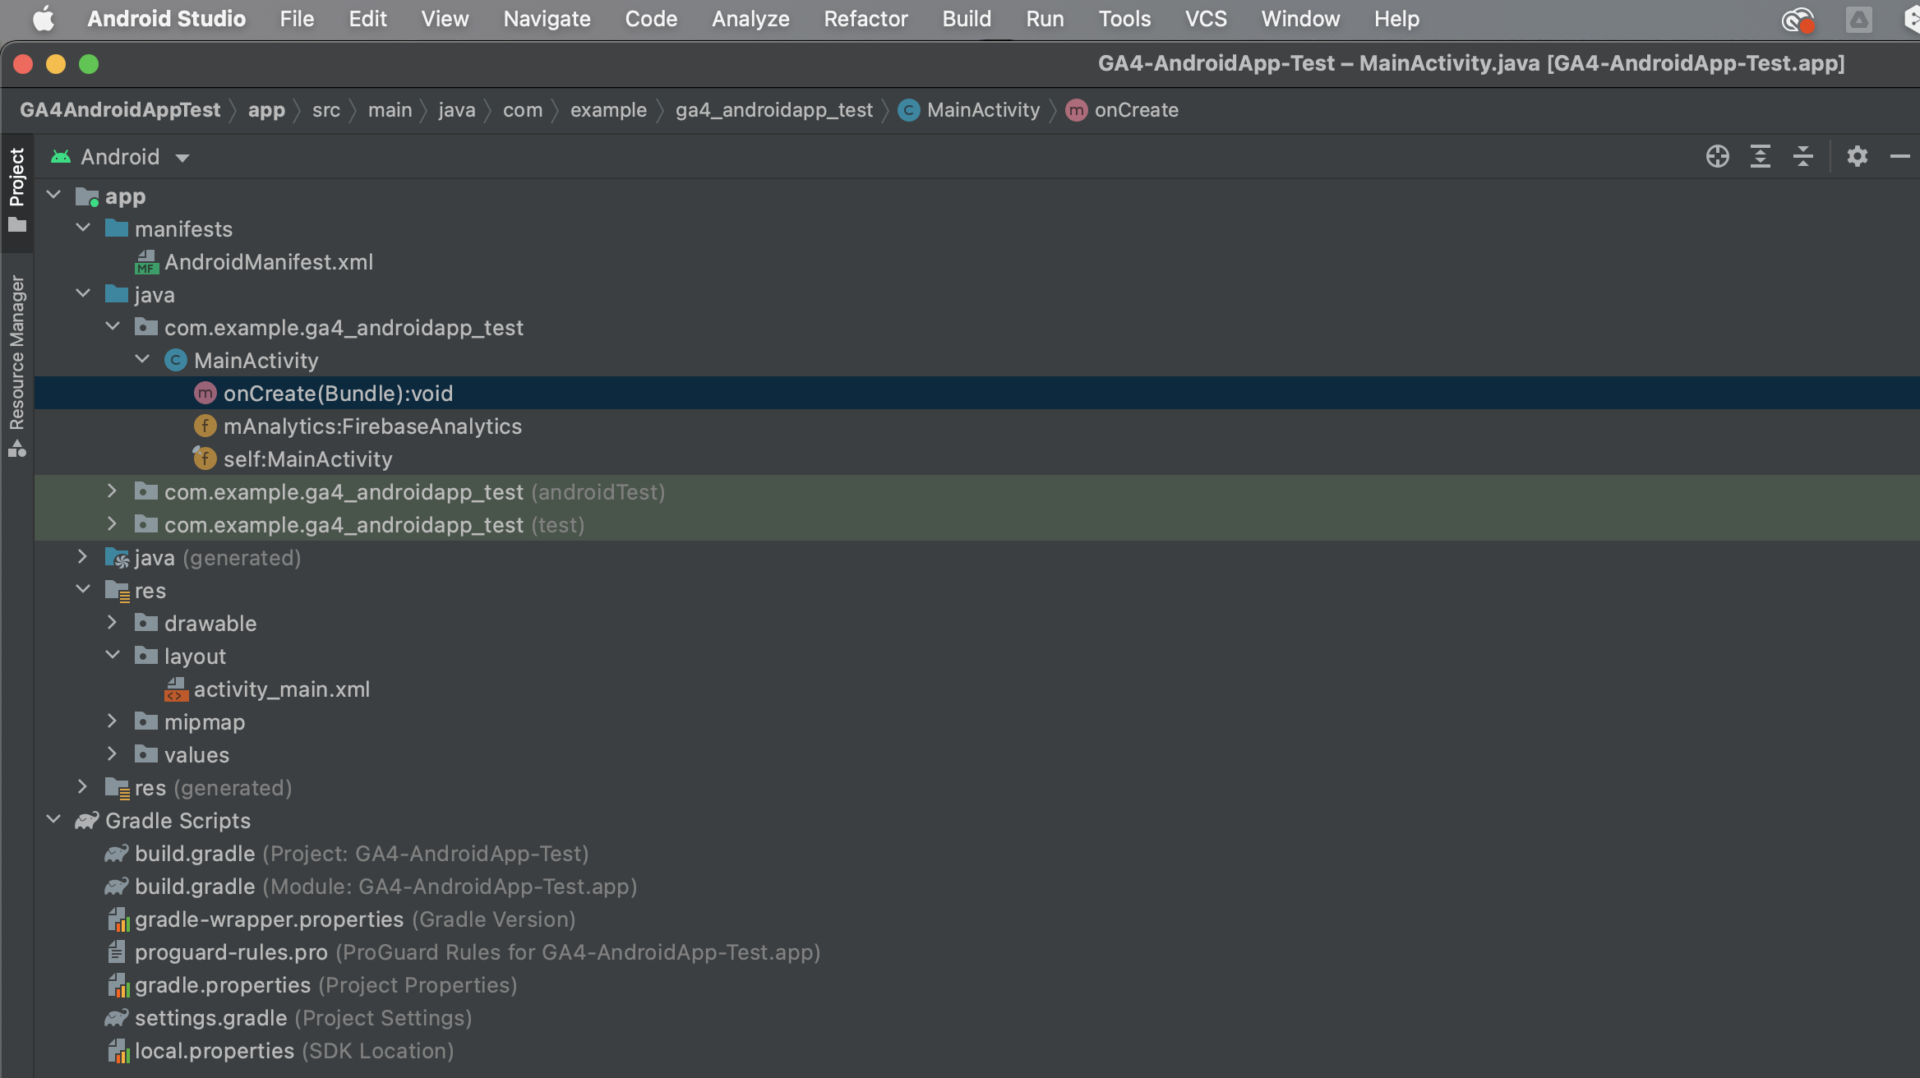Viewport: 1920px width, 1078px height.
Task: Expand the drawable folder
Action: tap(112, 622)
